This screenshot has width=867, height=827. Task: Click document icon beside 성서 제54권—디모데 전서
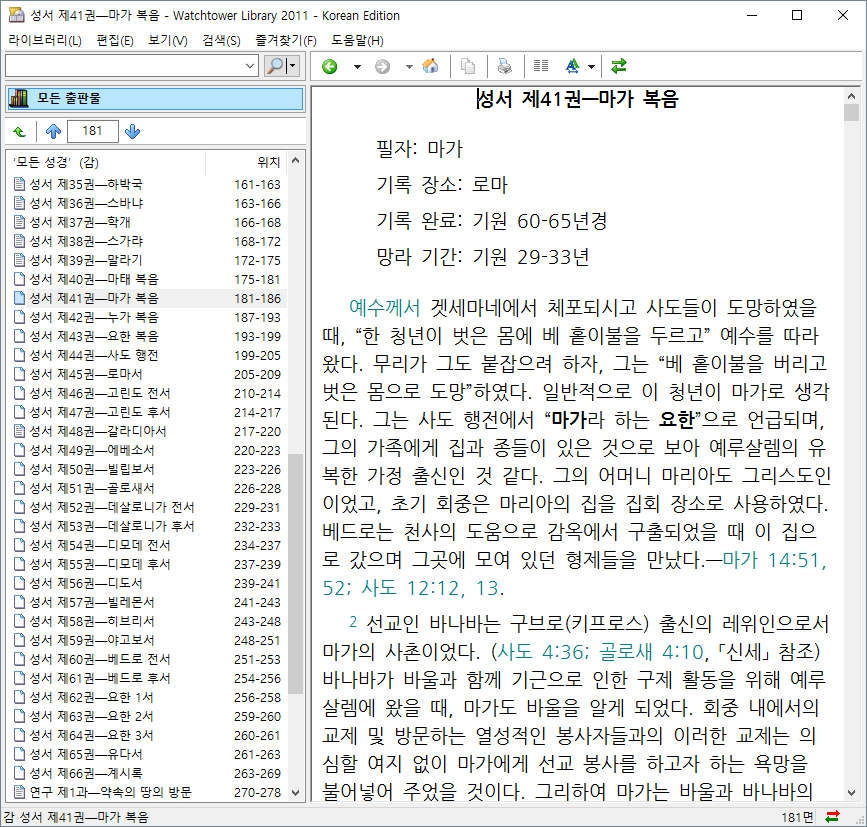(x=19, y=545)
